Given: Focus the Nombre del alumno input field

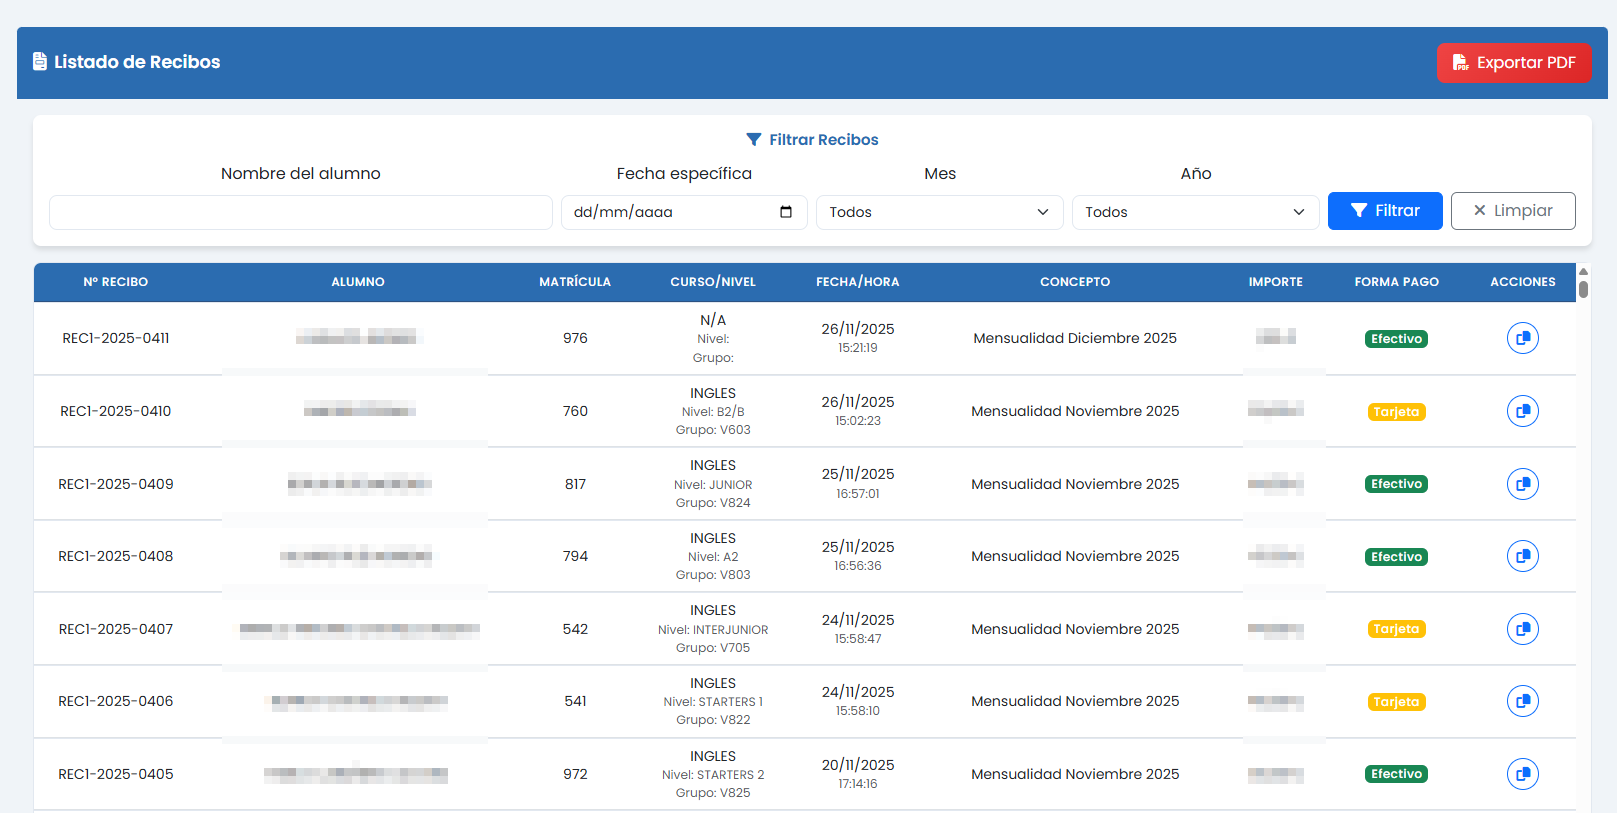Looking at the screenshot, I should (x=300, y=212).
